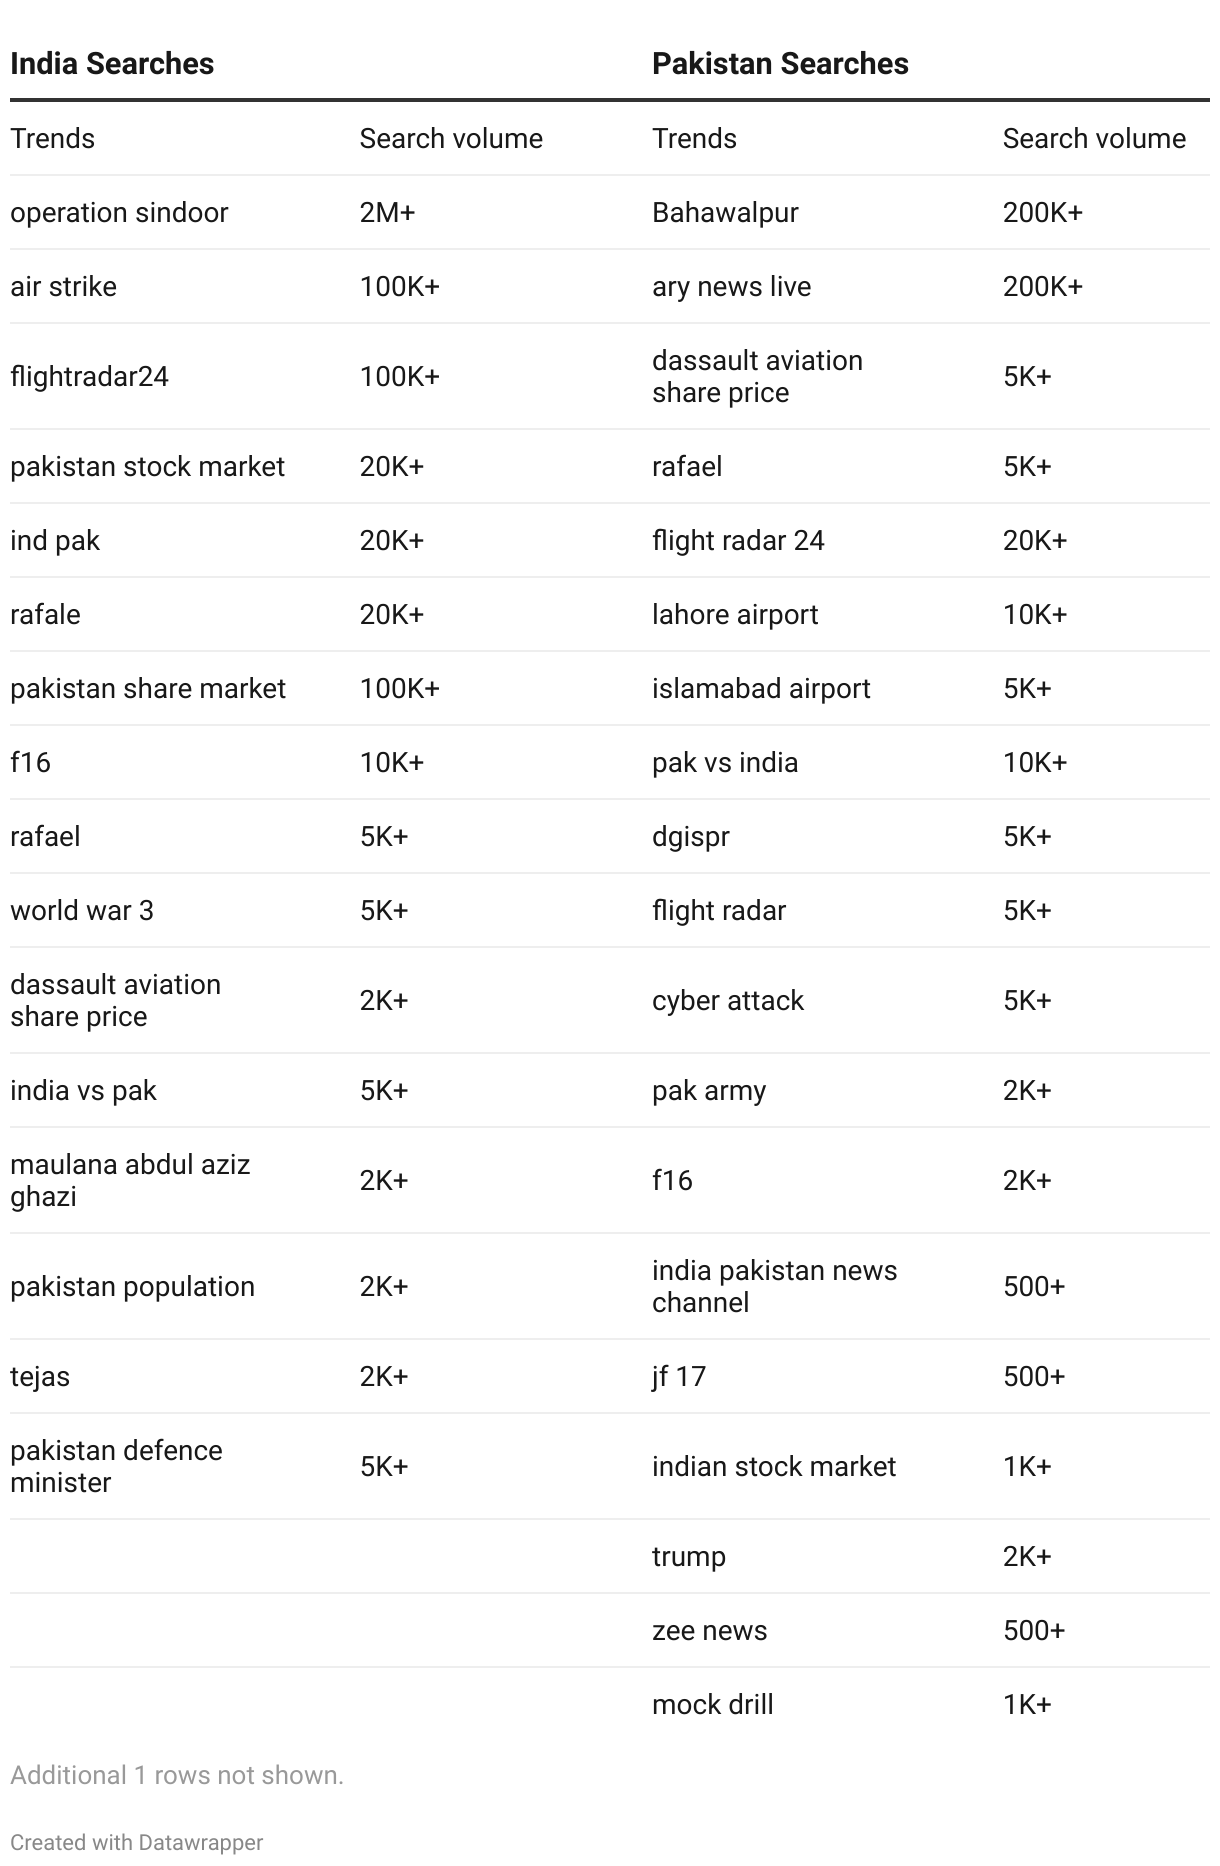Select the 'dgispr' trend cell
This screenshot has height=1866, width=1220.
tap(691, 837)
